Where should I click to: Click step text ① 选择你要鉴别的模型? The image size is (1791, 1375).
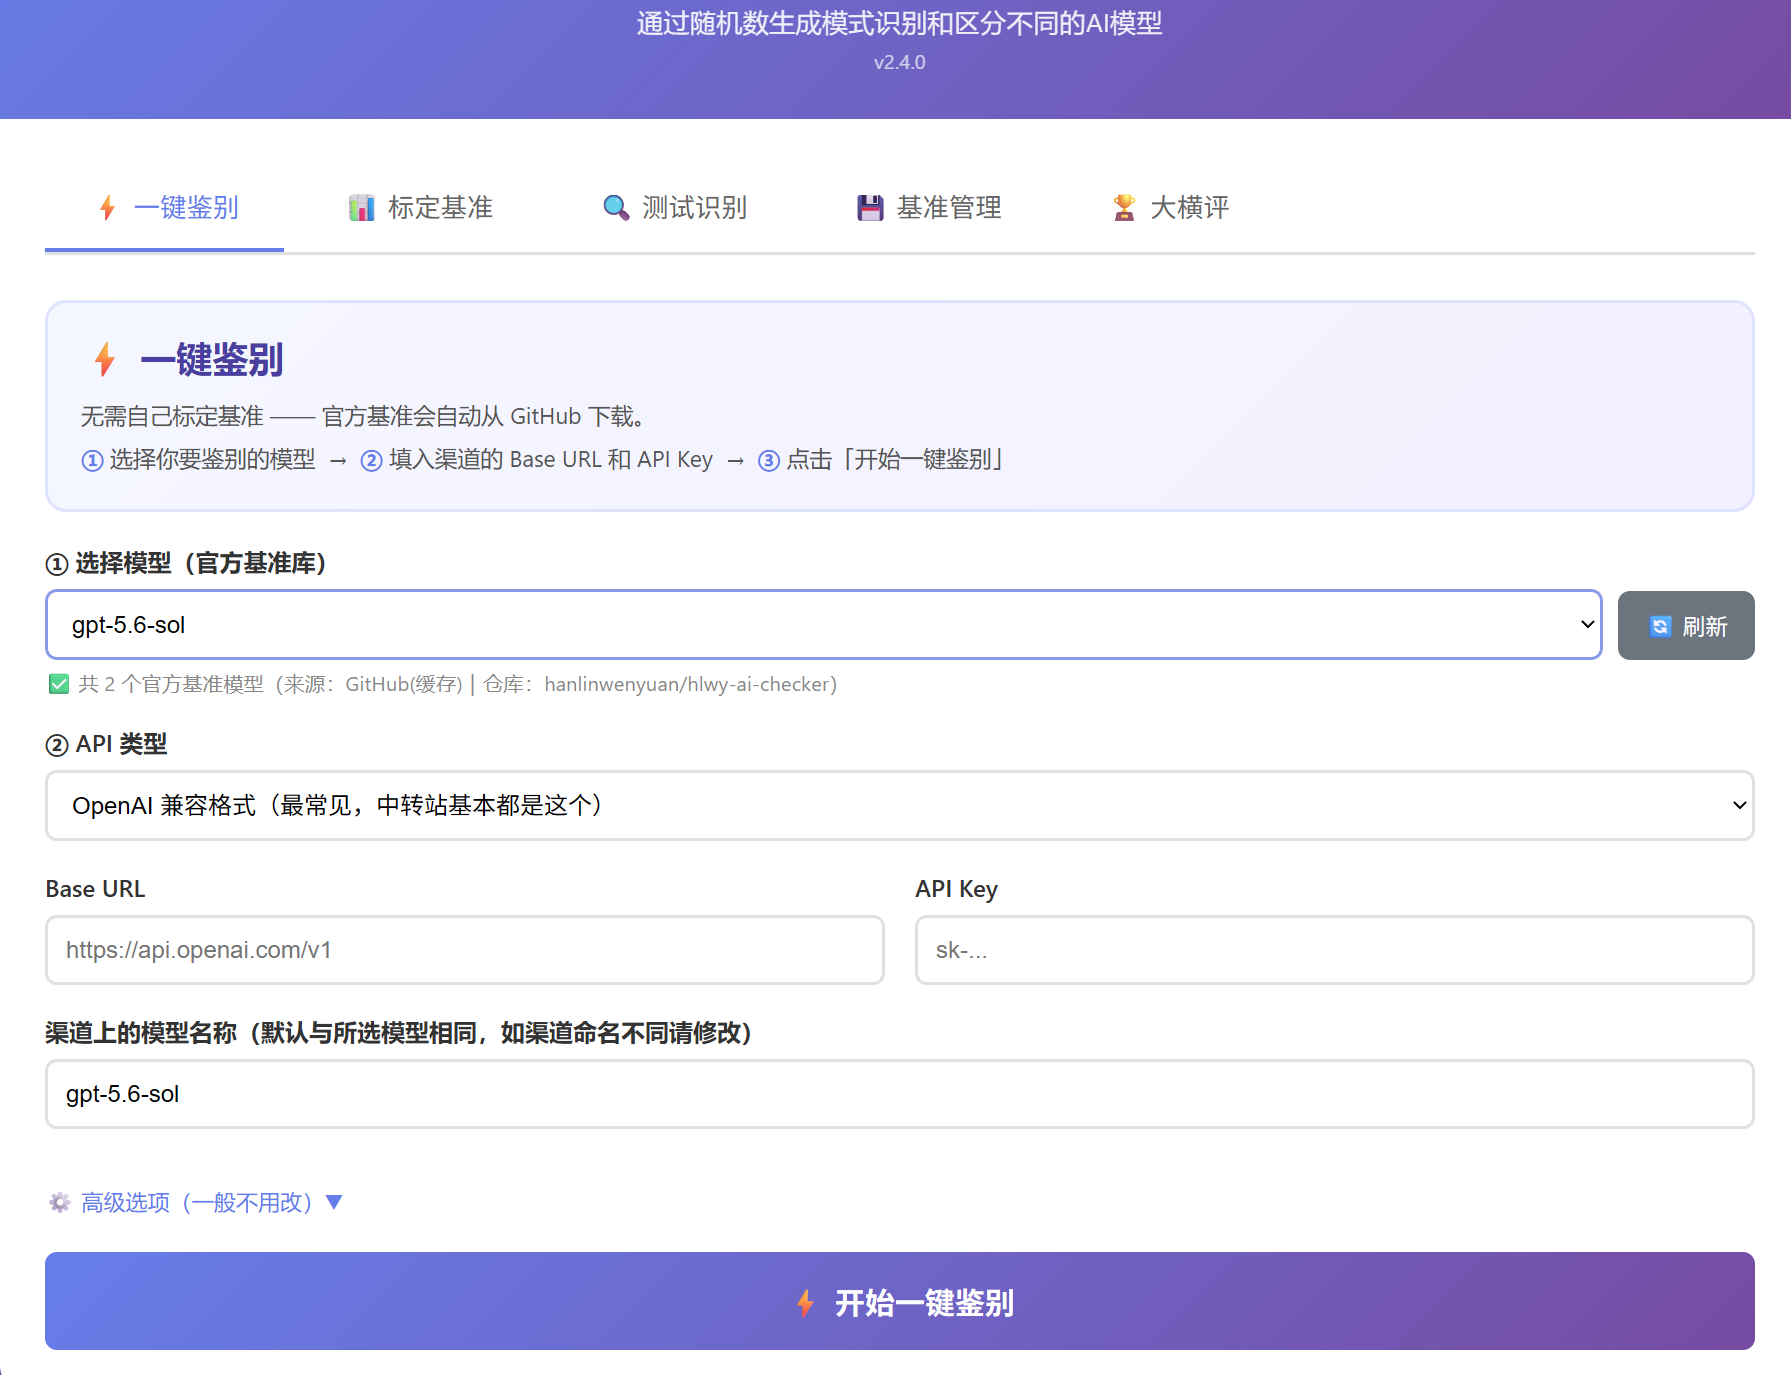click(198, 459)
